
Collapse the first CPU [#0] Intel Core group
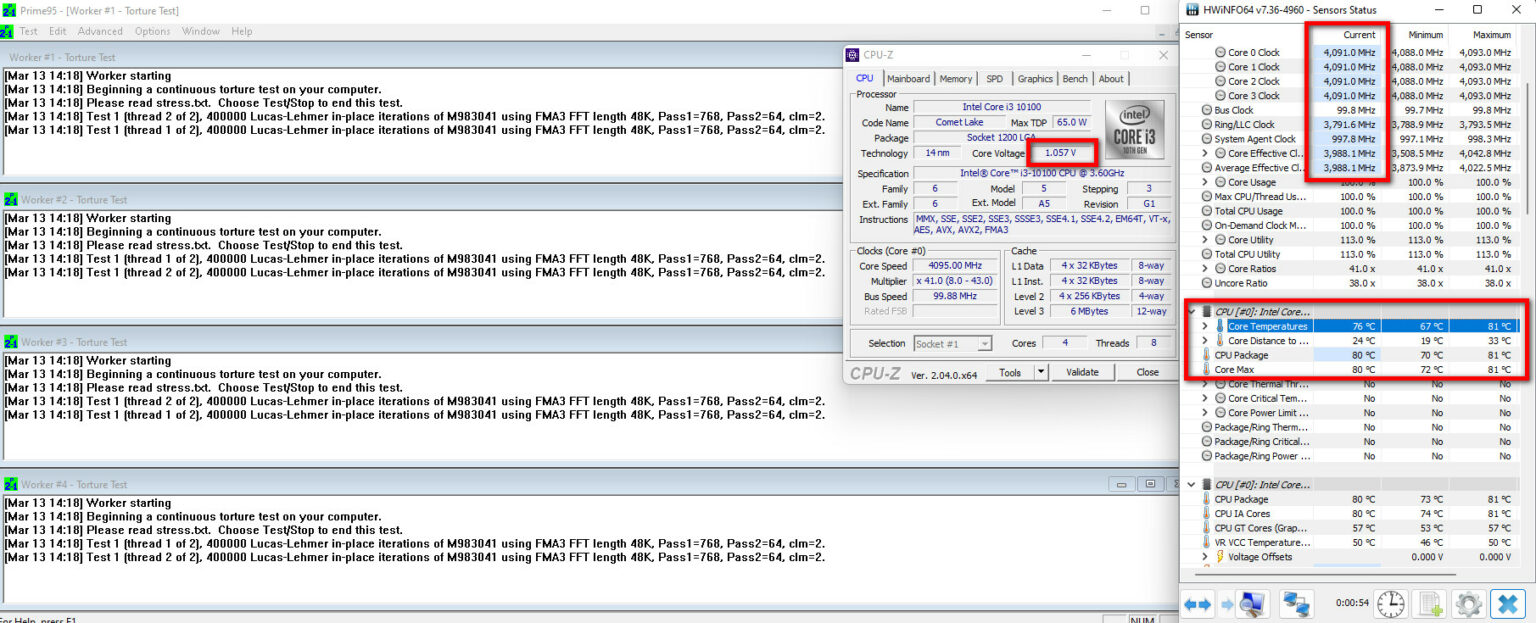tap(1192, 311)
